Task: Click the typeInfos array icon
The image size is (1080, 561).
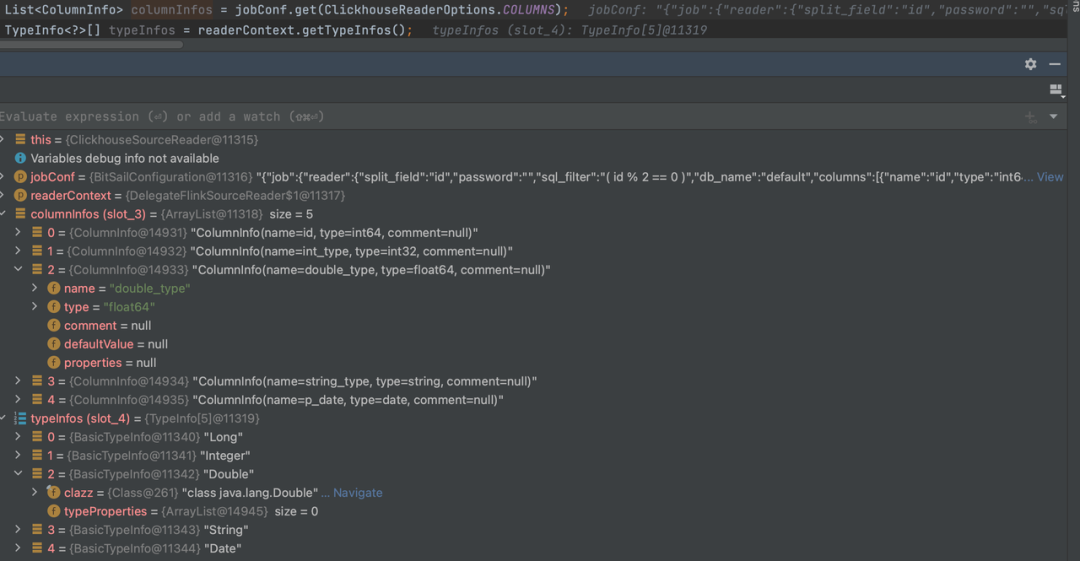Action: 20,419
